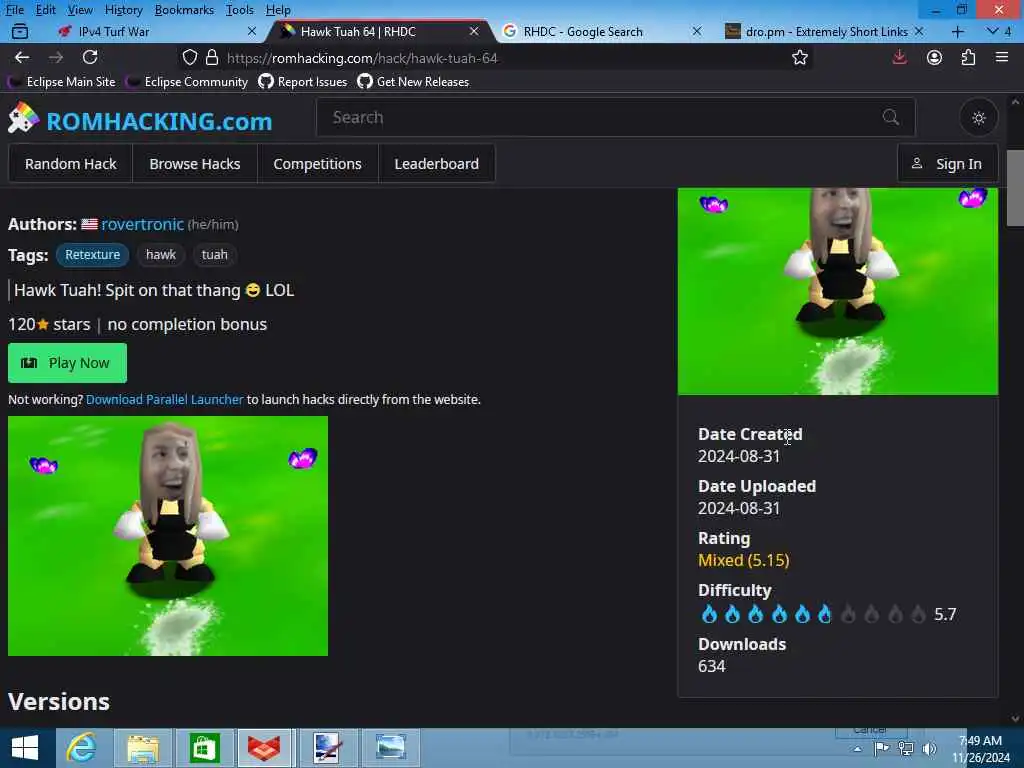The width and height of the screenshot is (1024, 768).
Task: Open the Download Parallel Launcher link
Action: tap(165, 400)
